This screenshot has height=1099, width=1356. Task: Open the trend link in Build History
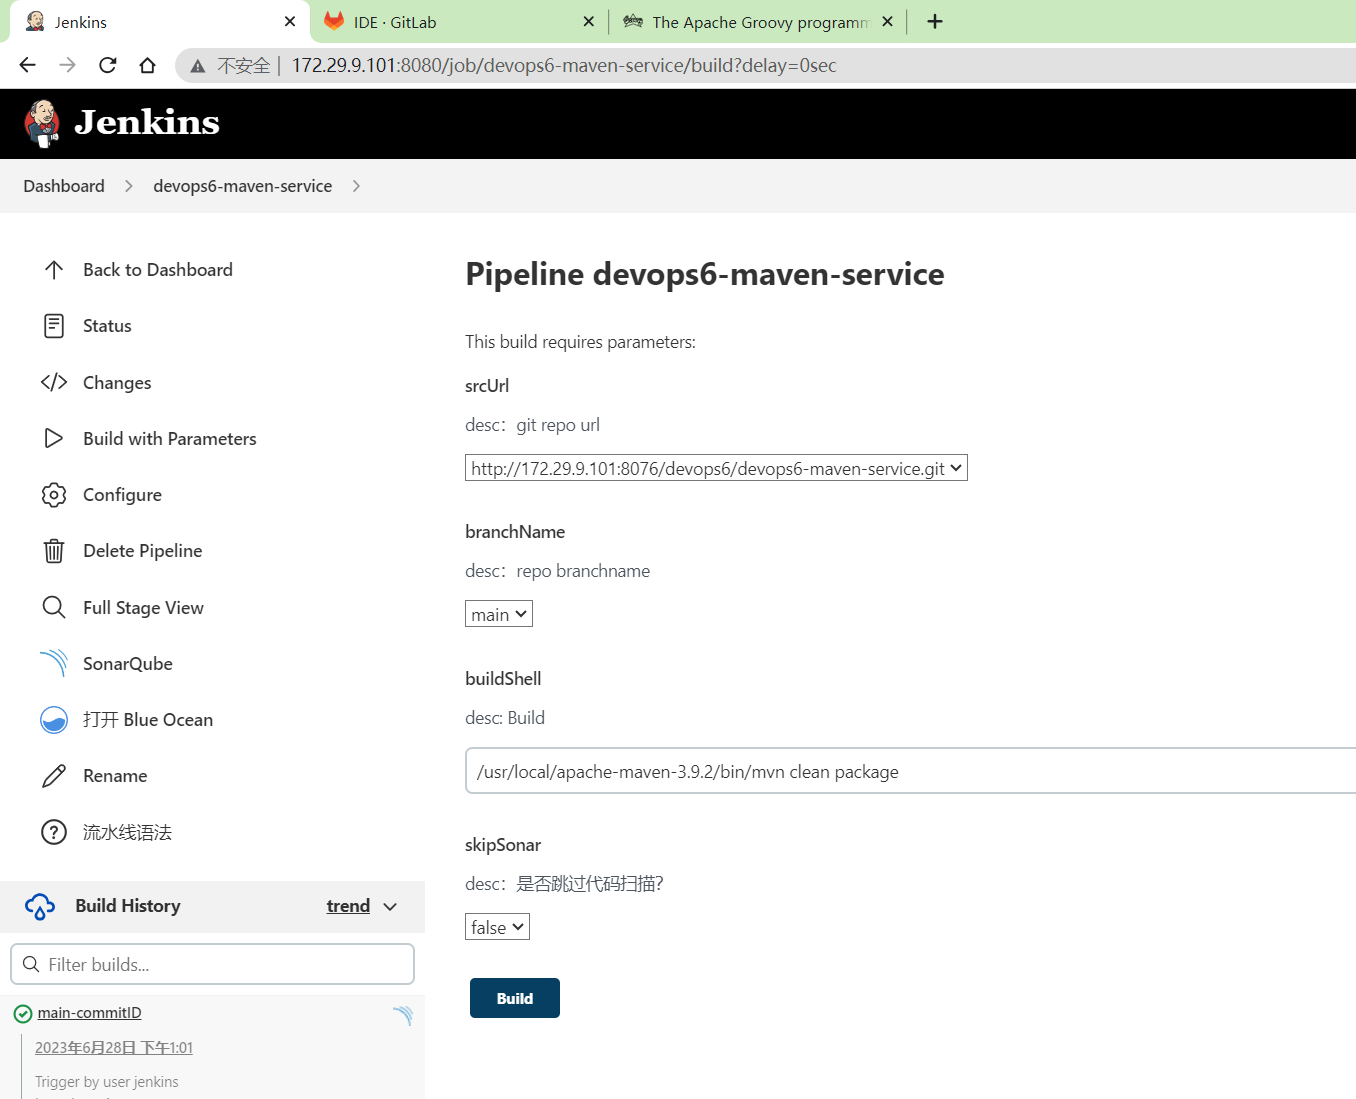point(348,906)
